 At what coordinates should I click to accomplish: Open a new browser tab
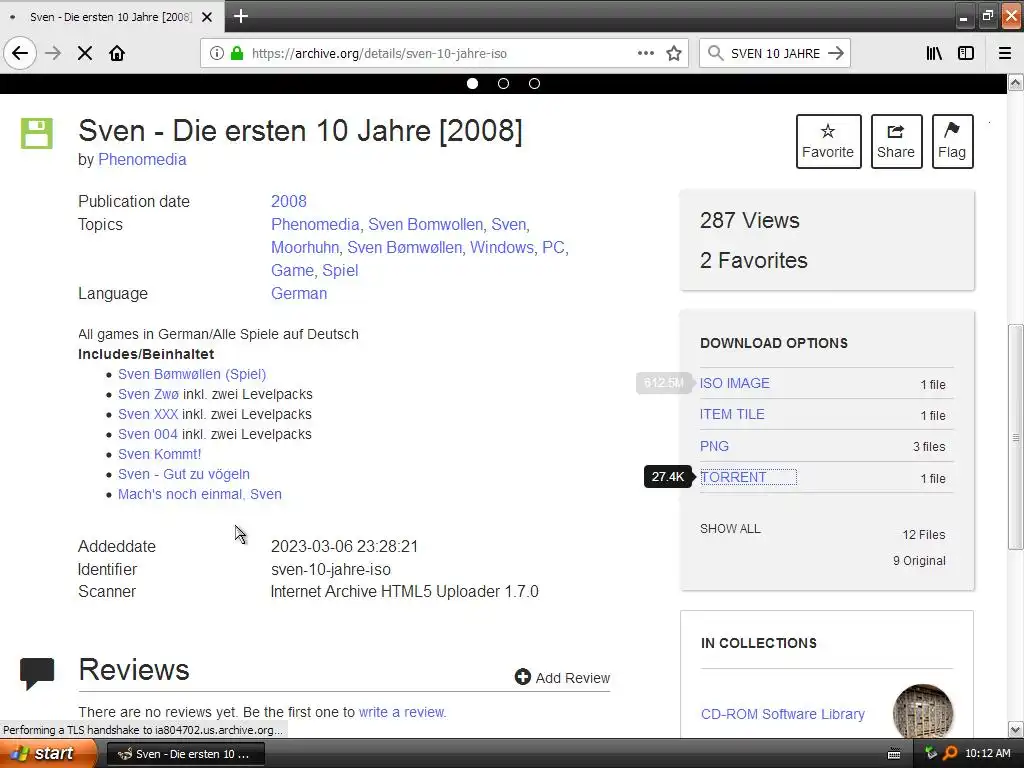point(240,16)
